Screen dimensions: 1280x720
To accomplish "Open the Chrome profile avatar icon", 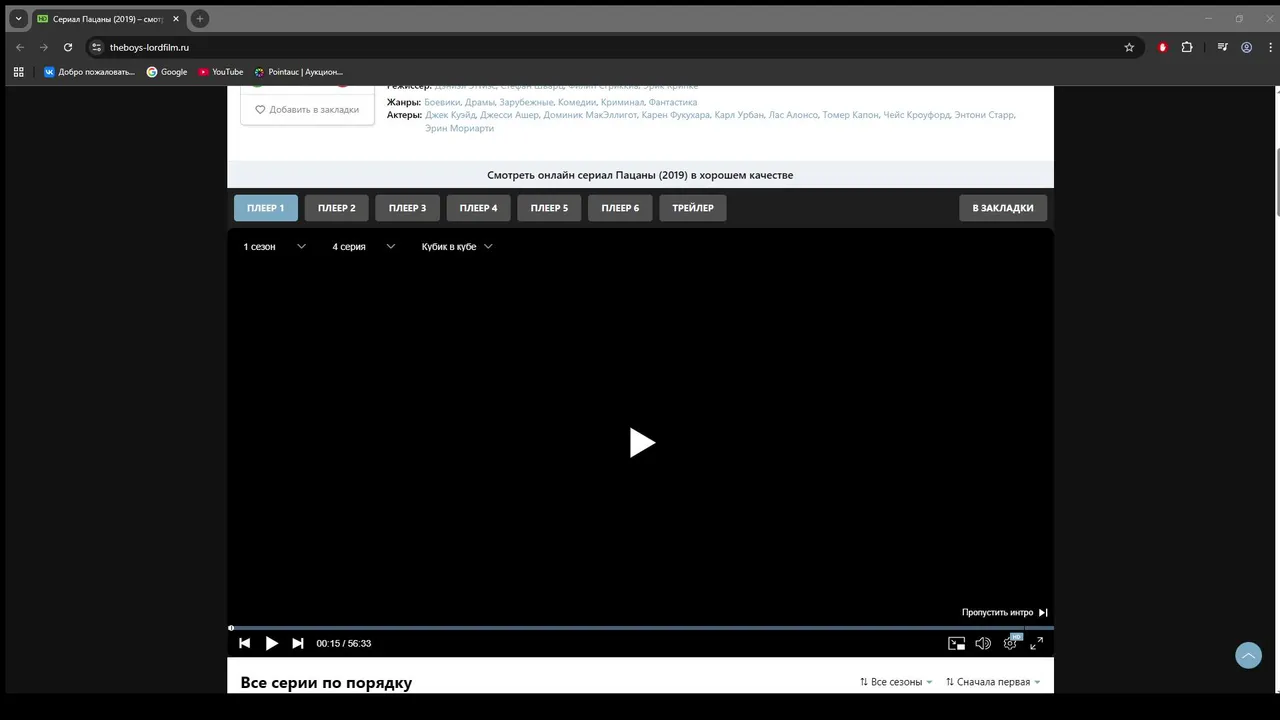I will (1247, 47).
